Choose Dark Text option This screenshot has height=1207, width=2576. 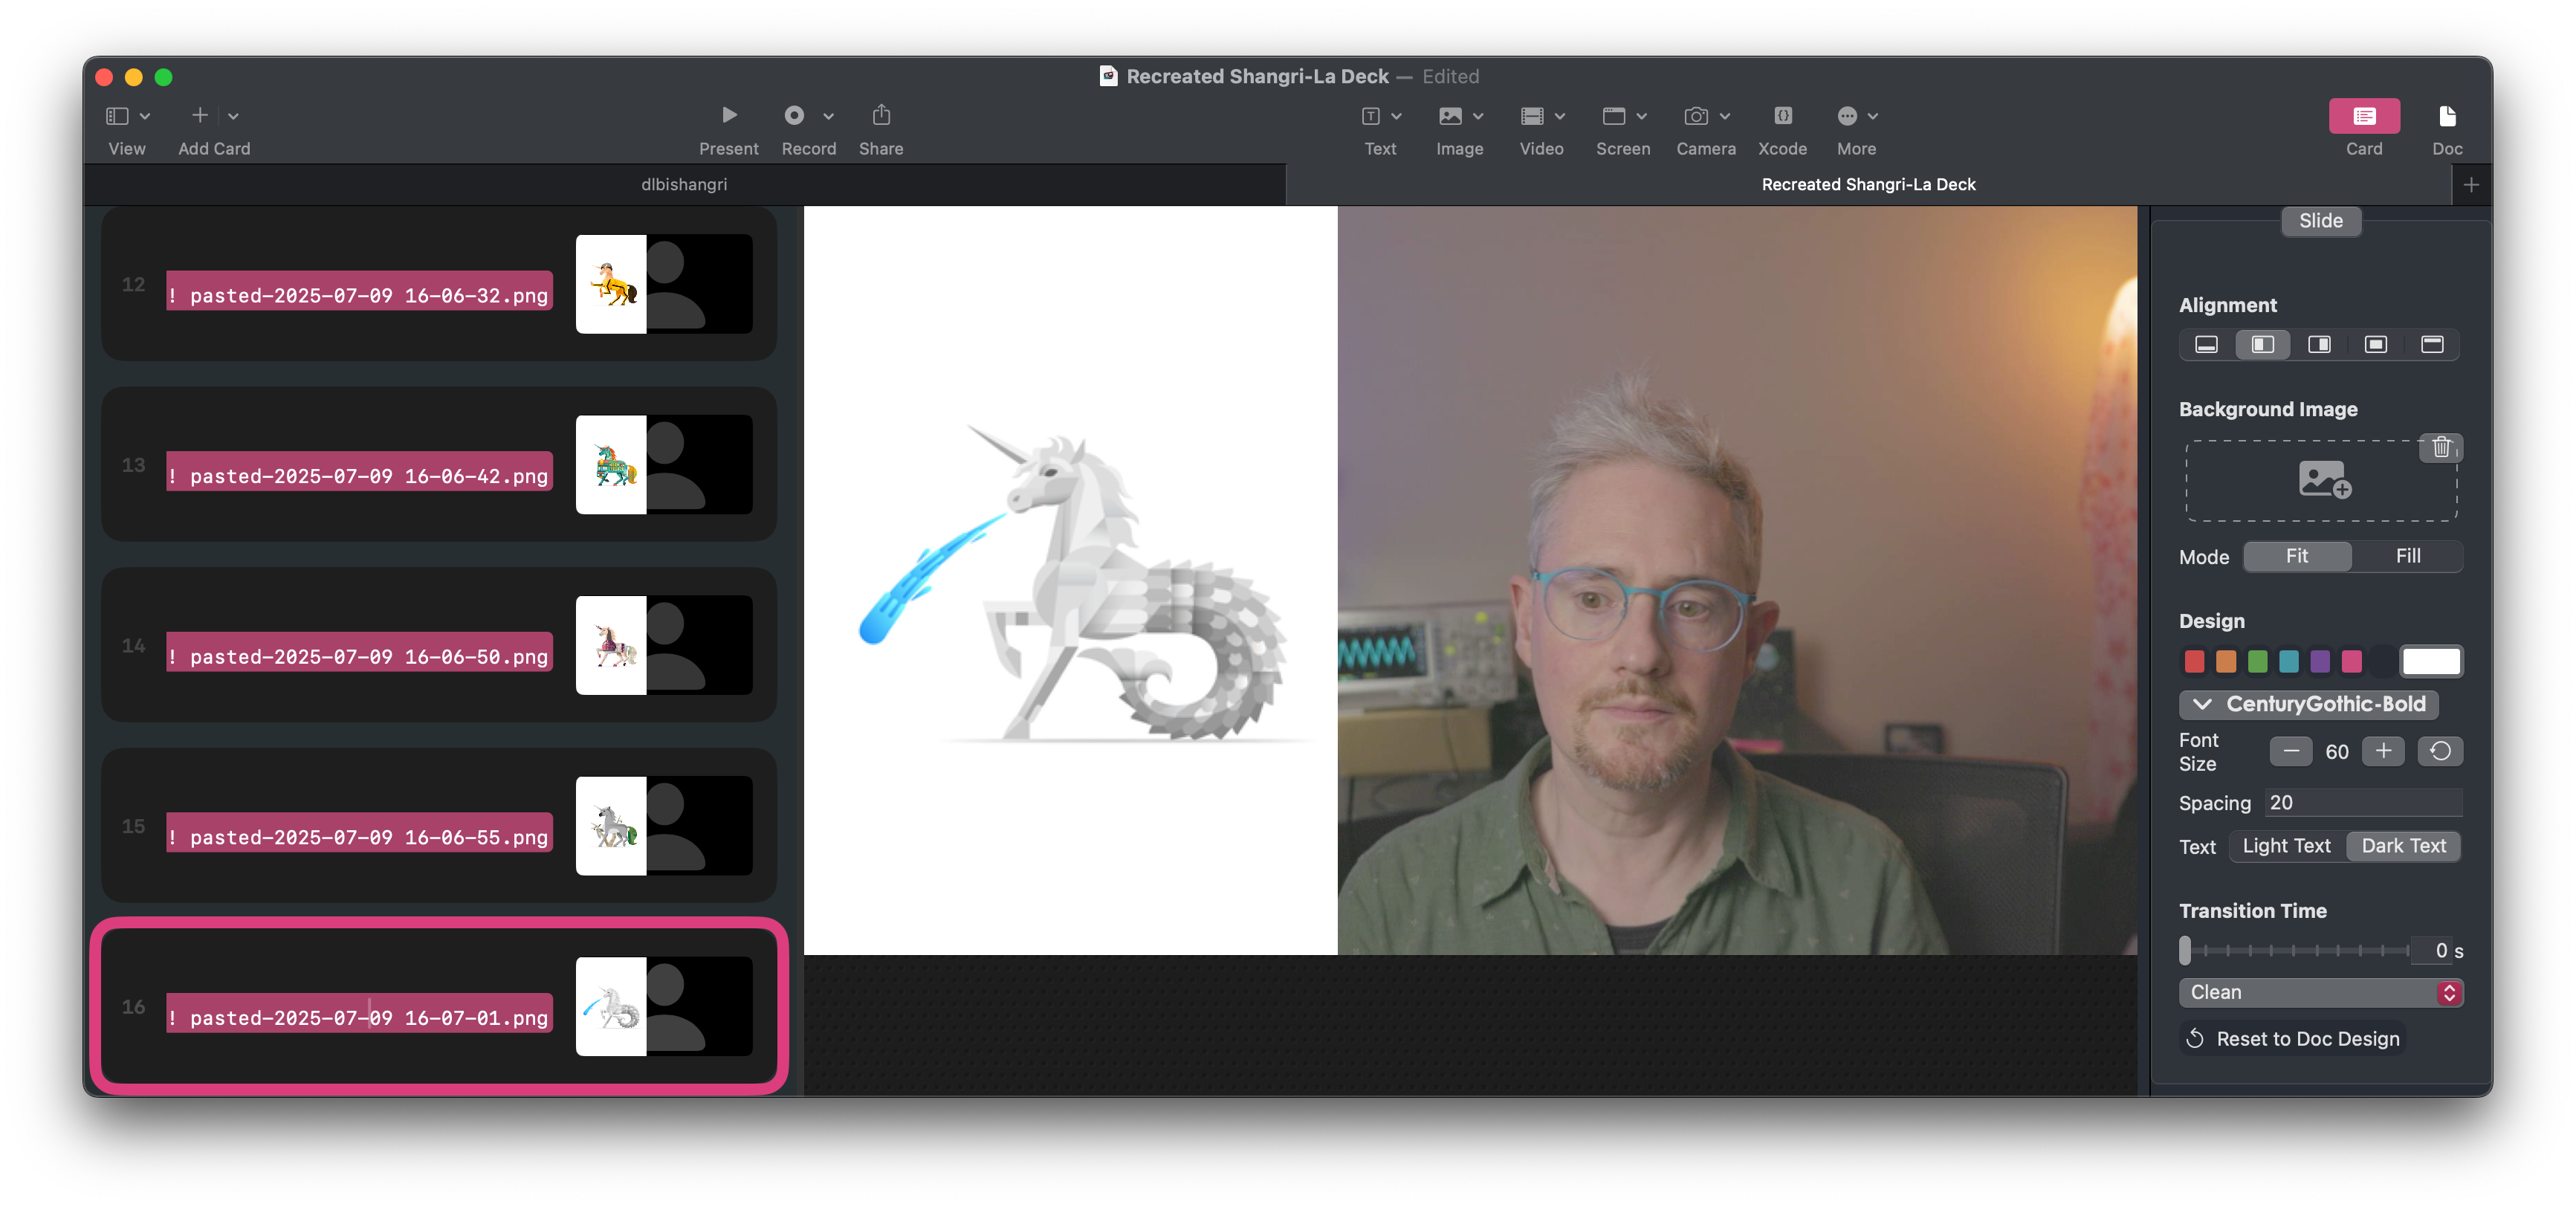coord(2403,846)
